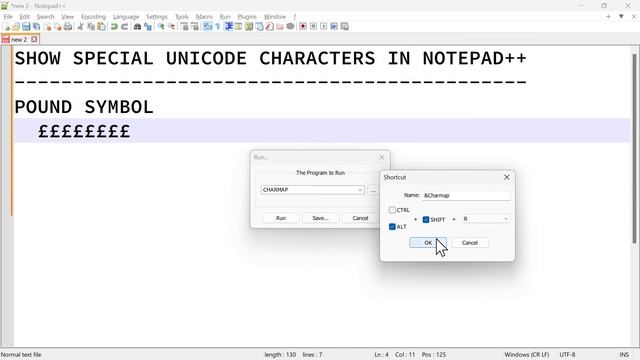Open the Search menu
The height and width of the screenshot is (360, 640).
pos(45,17)
